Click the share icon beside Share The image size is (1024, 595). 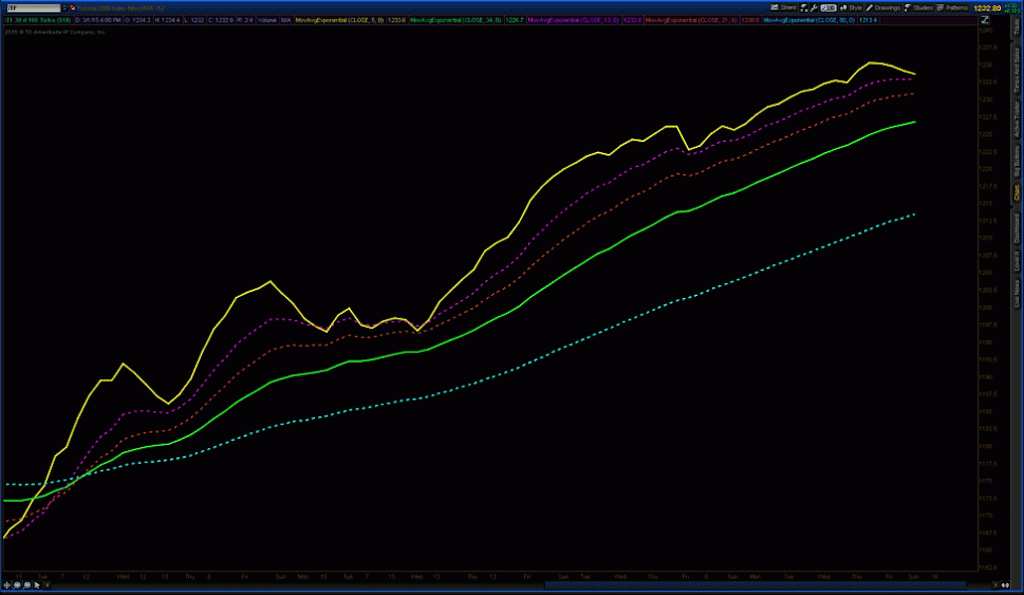(774, 8)
